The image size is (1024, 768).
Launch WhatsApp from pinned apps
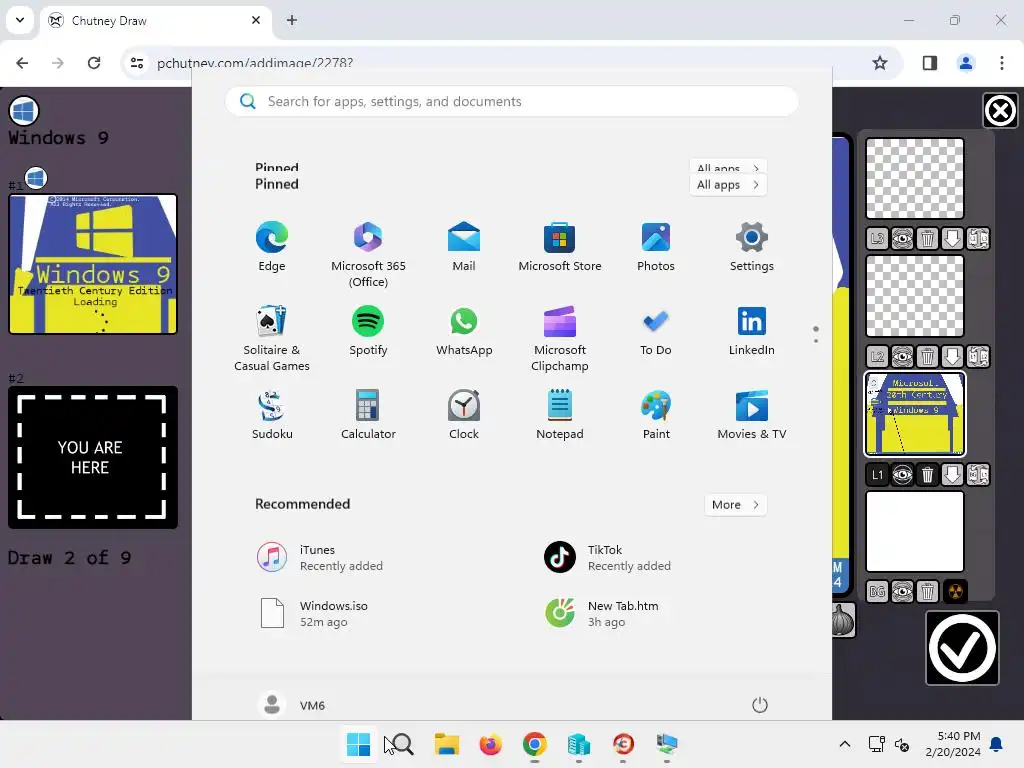coord(464,330)
